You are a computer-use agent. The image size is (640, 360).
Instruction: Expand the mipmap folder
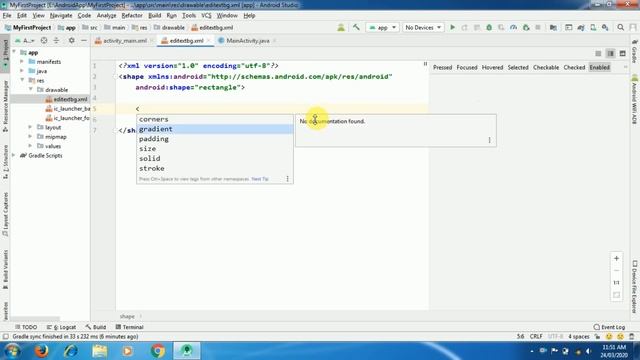pos(30,137)
